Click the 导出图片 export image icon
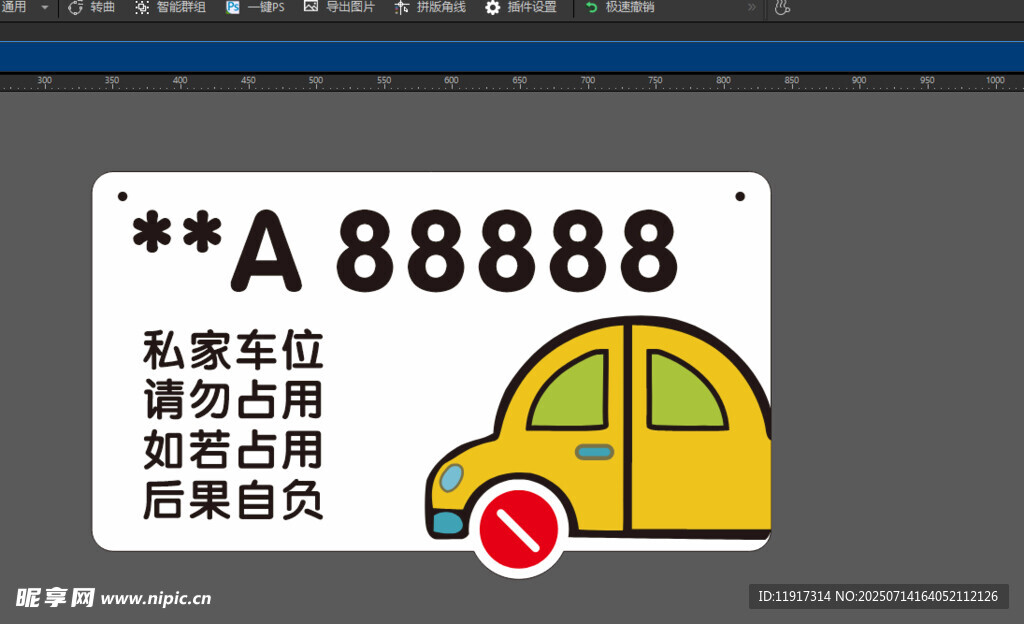 tap(311, 8)
